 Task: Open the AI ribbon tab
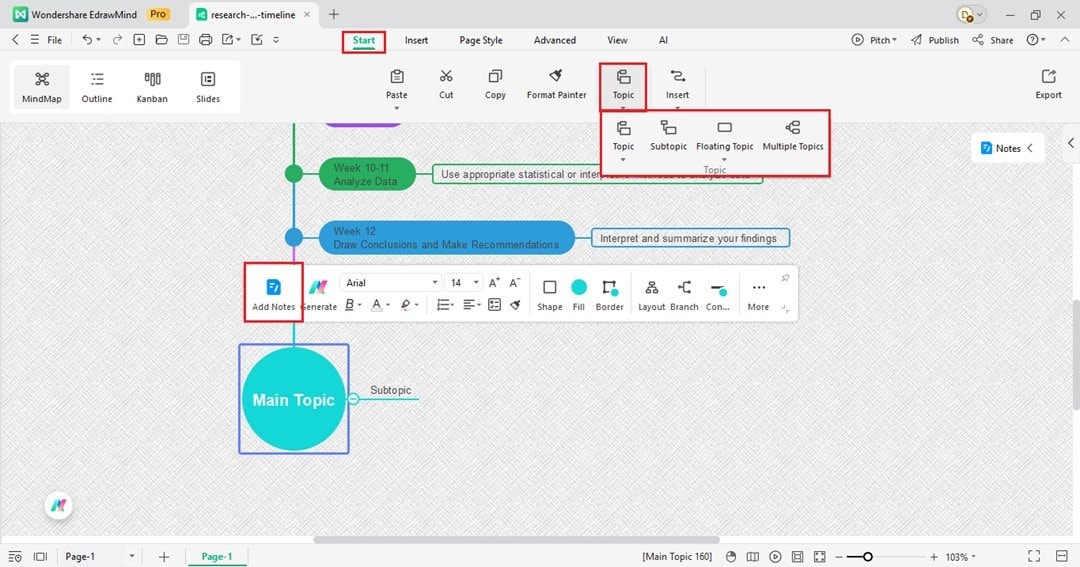tap(663, 40)
